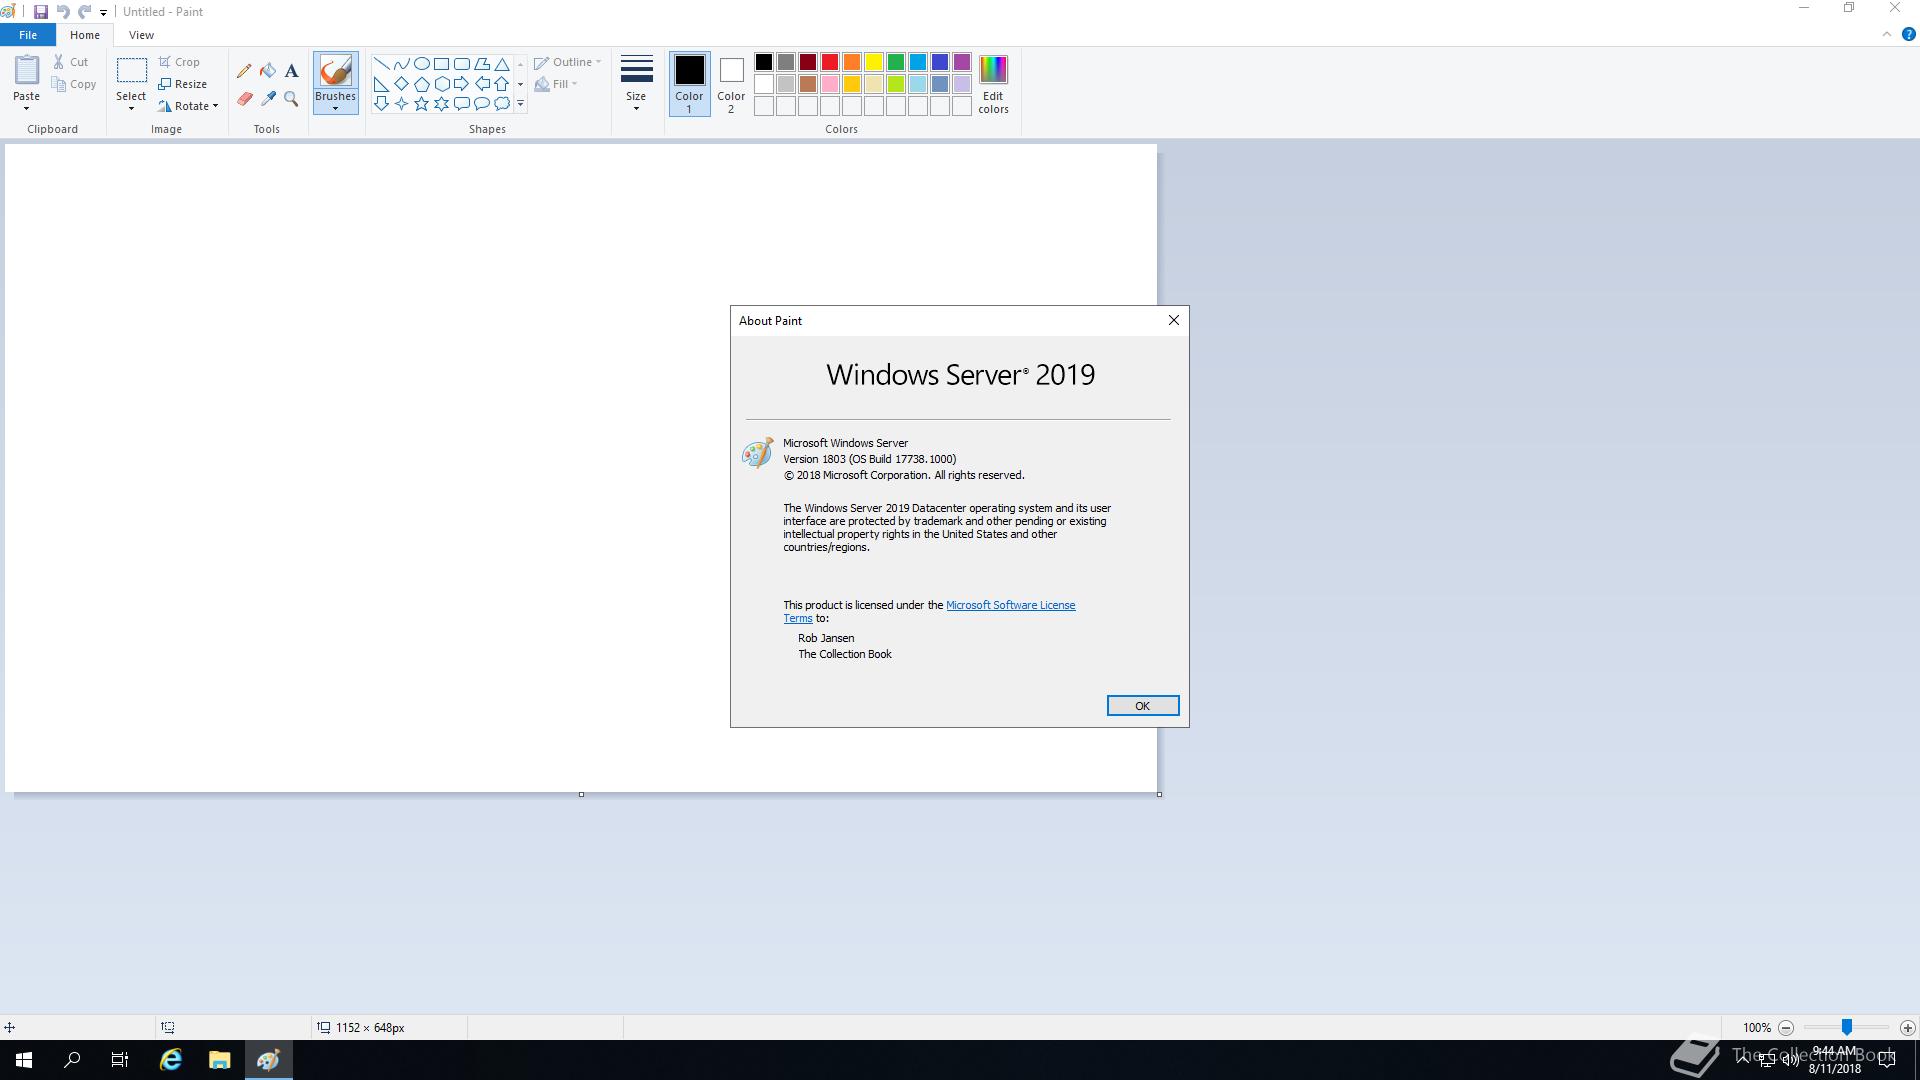Pick the green color swatch
The width and height of the screenshot is (1920, 1080).
click(896, 63)
